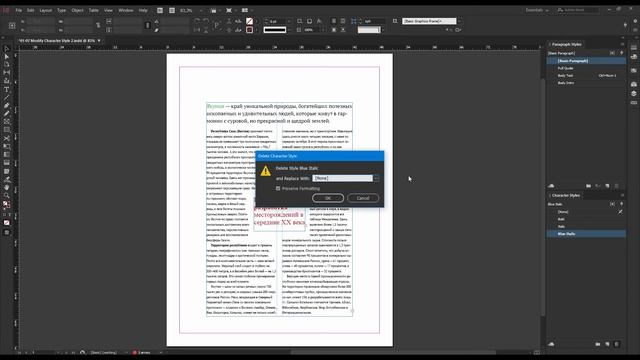Open the Edit menu
This screenshot has height=360, width=640.
pyautogui.click(x=31, y=10)
